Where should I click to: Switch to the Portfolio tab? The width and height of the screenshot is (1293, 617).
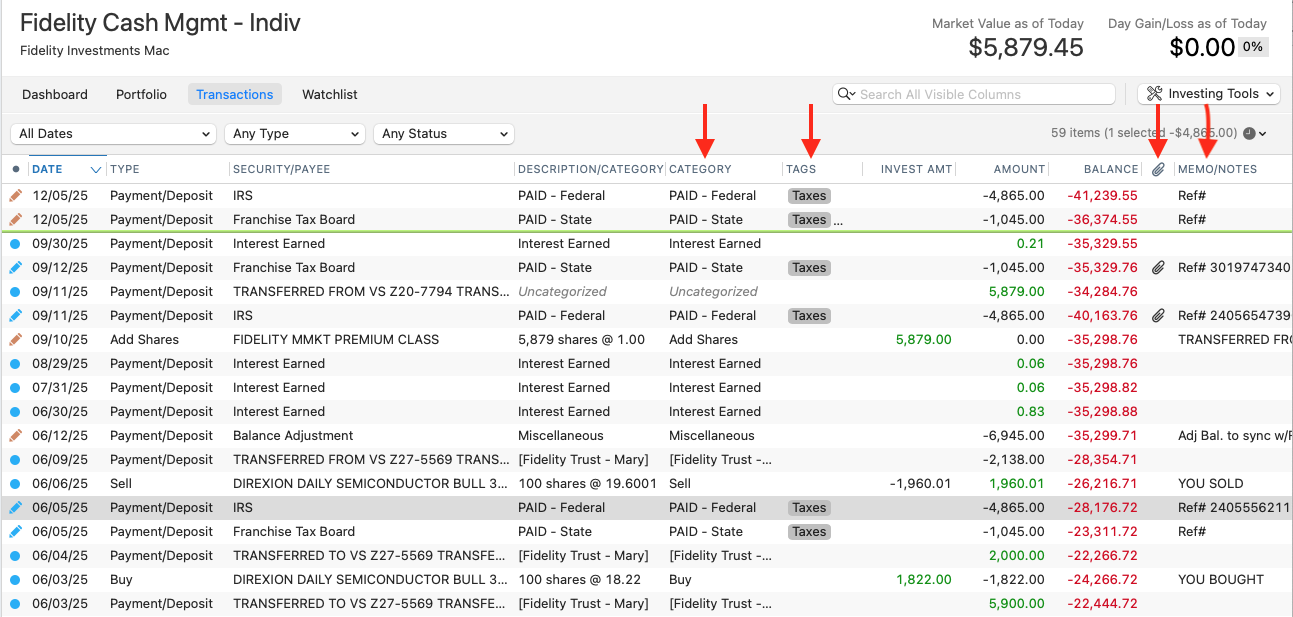pos(141,94)
